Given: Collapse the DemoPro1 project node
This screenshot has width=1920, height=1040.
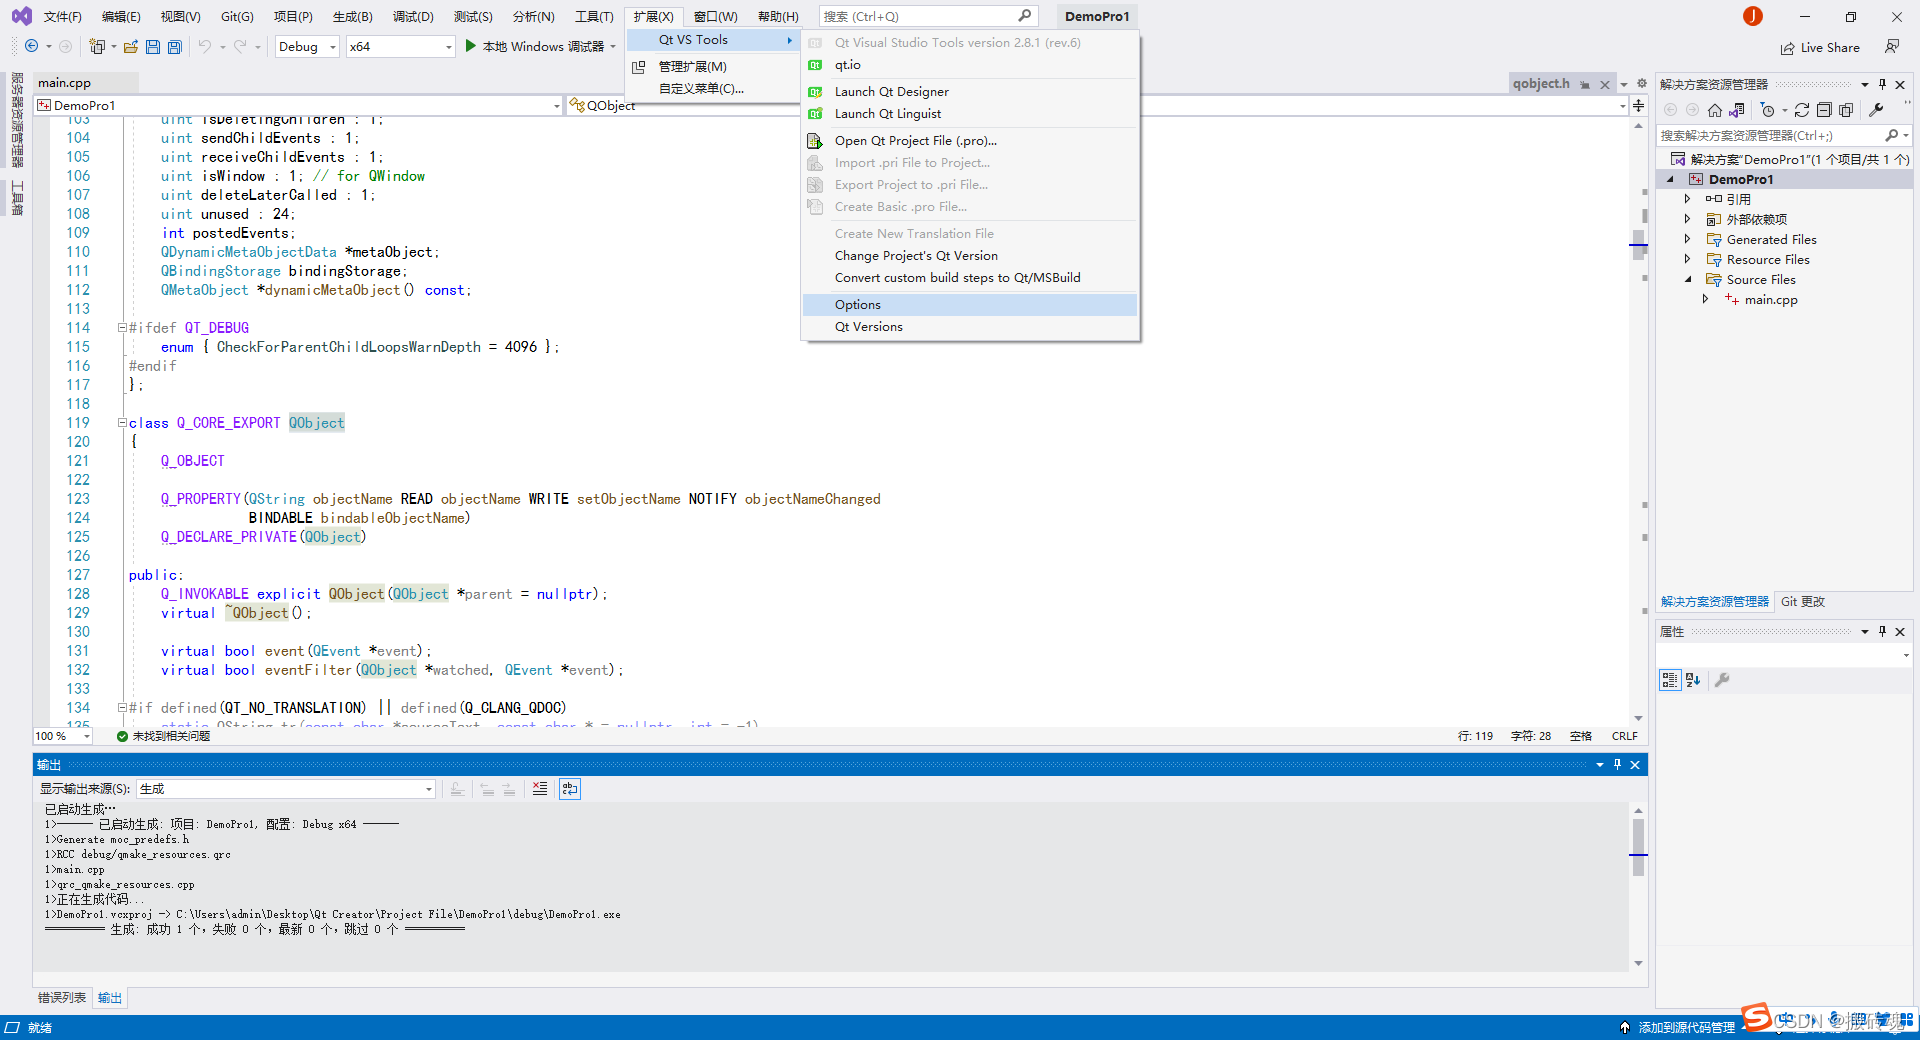Looking at the screenshot, I should [x=1670, y=179].
